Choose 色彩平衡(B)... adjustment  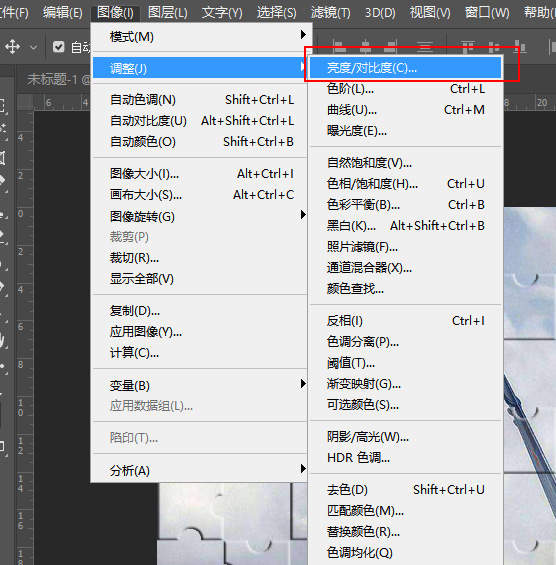[406, 205]
